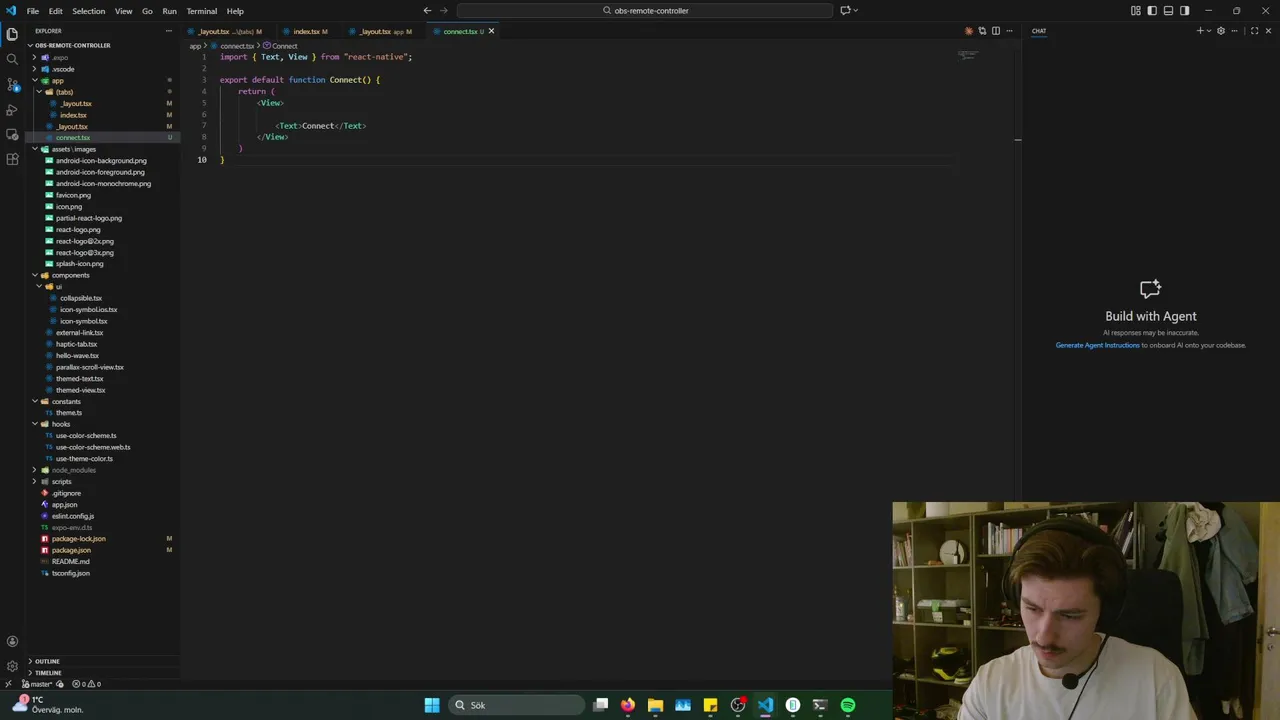Click the Generate Agent Instructions link

1097,345
